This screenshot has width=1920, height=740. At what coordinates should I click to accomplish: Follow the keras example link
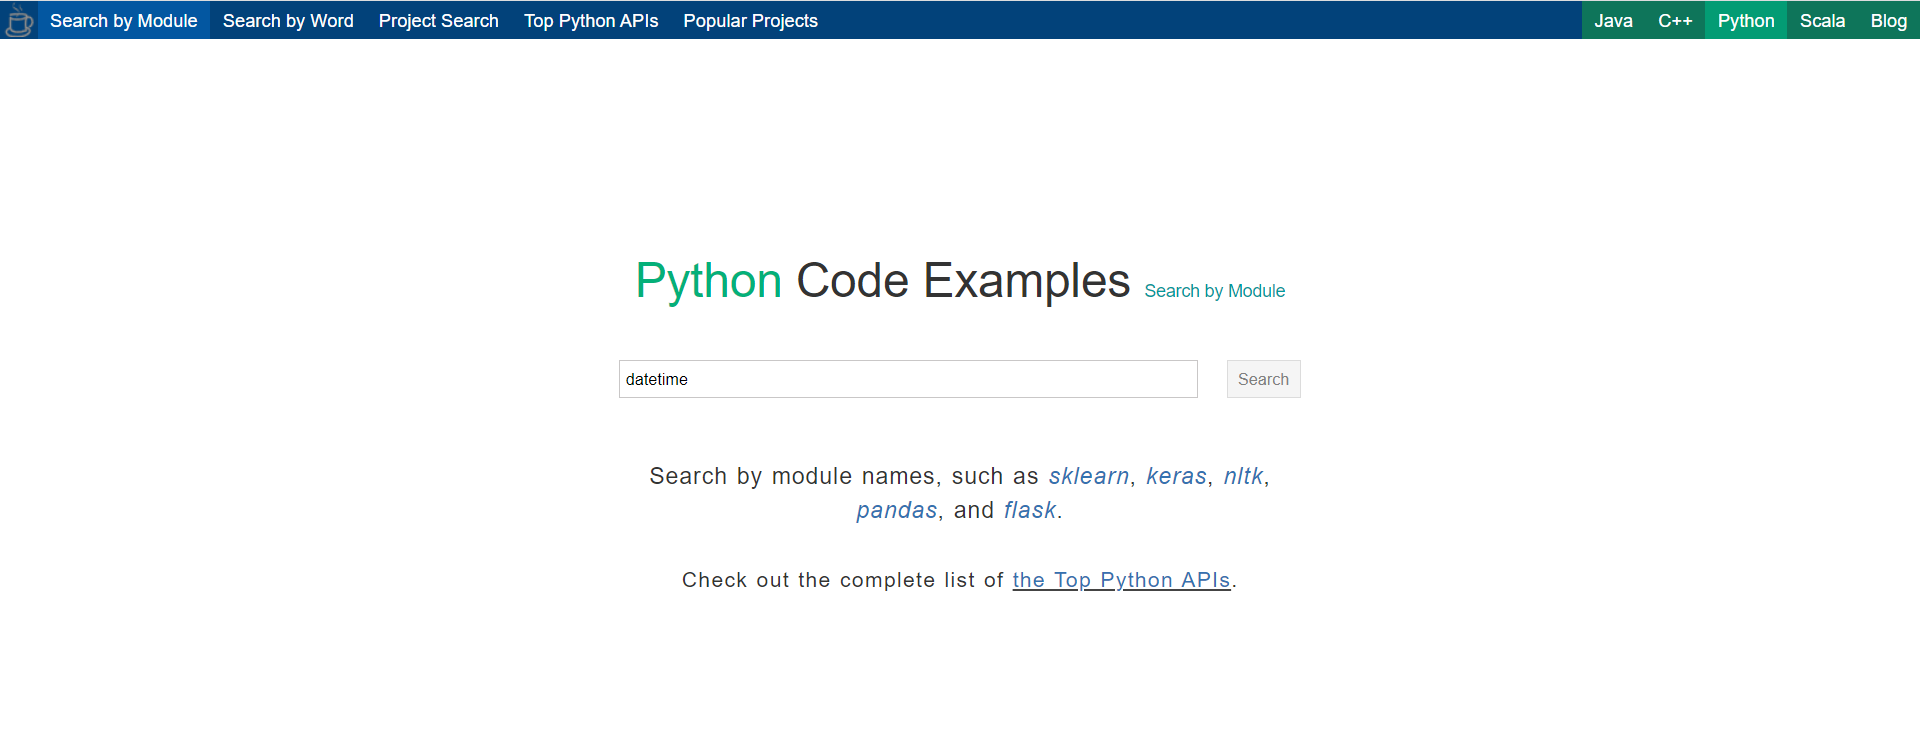1176,476
